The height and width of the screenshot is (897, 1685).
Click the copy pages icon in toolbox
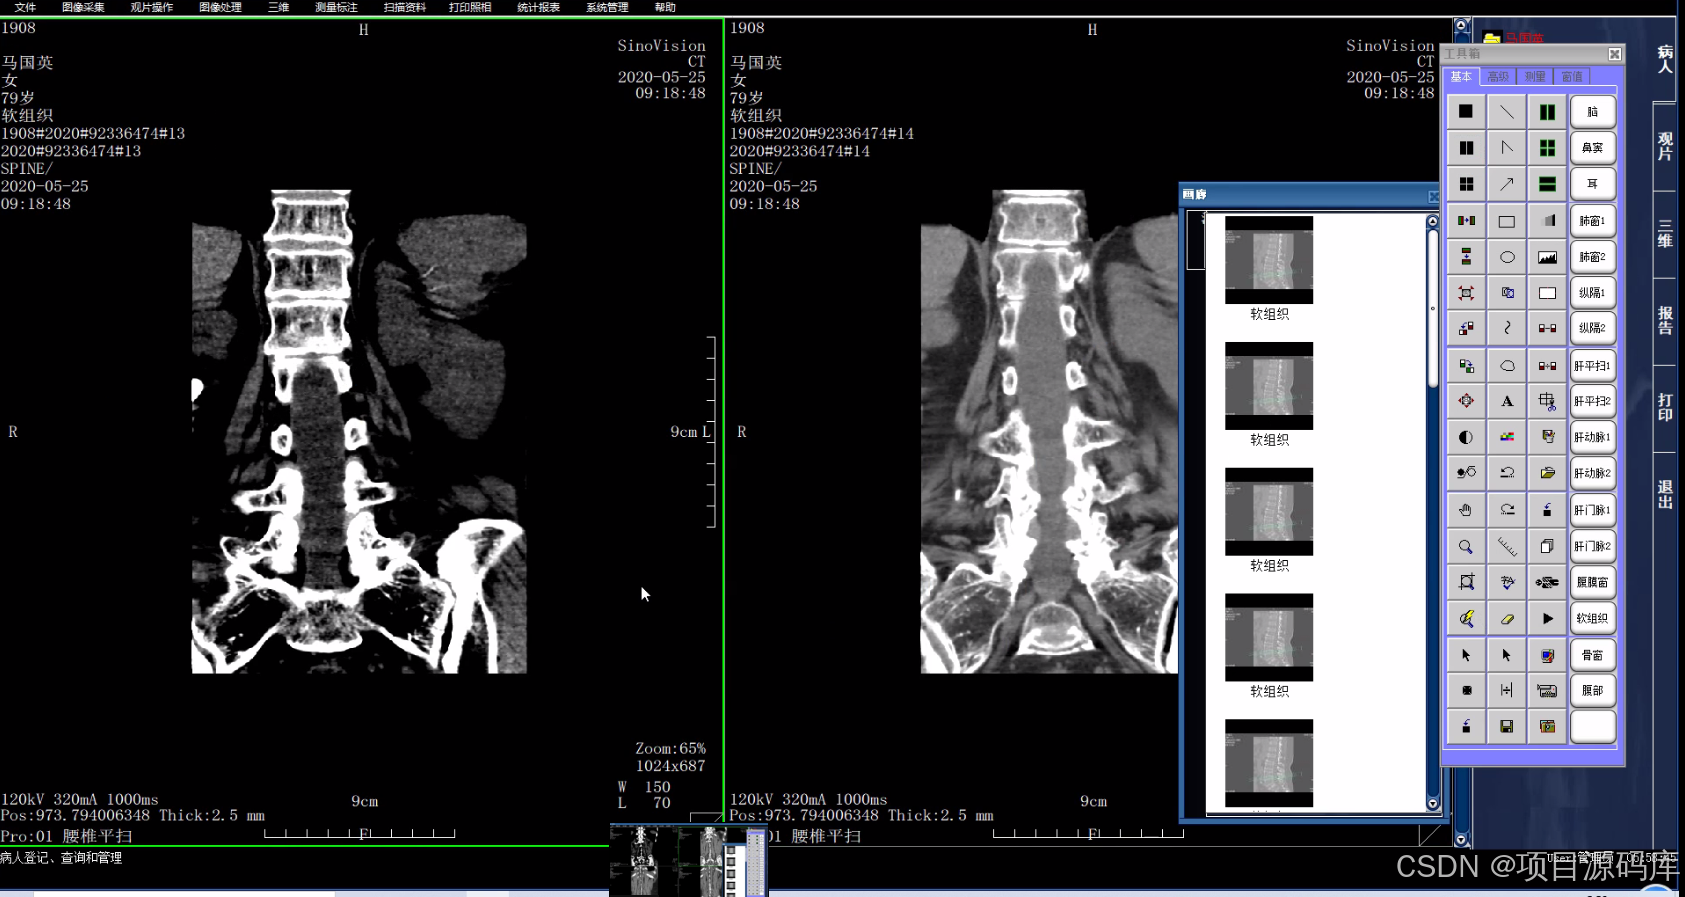(x=1547, y=546)
